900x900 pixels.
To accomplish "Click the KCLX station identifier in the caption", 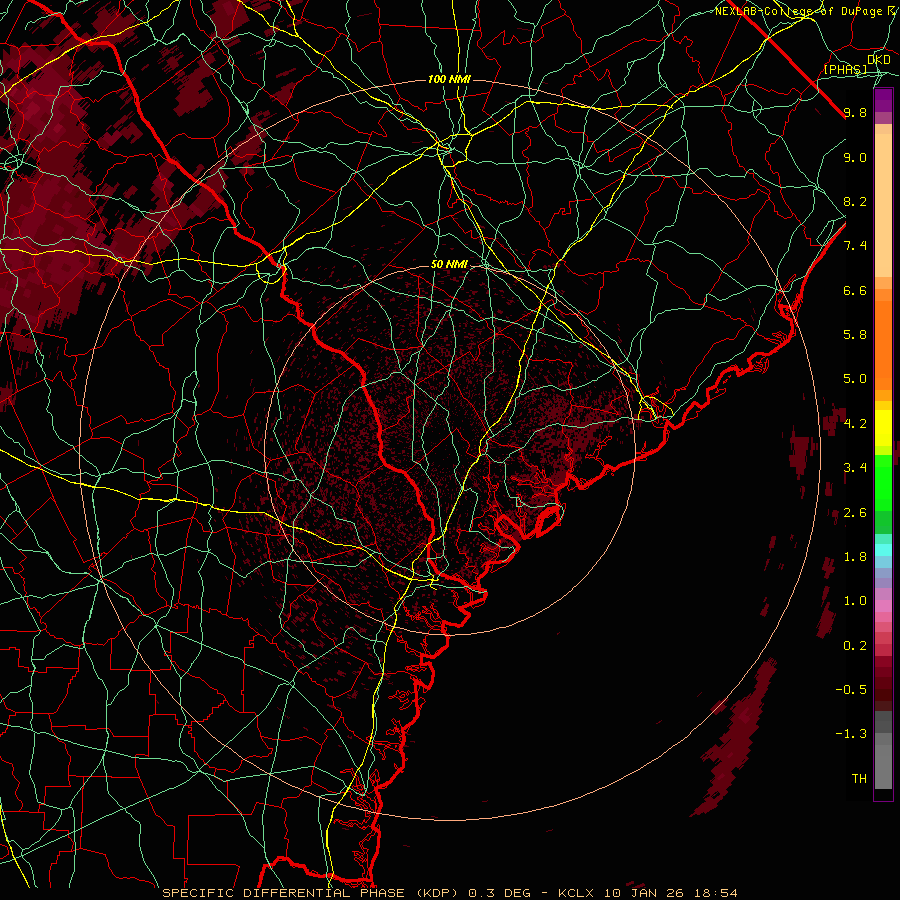I will [576, 893].
